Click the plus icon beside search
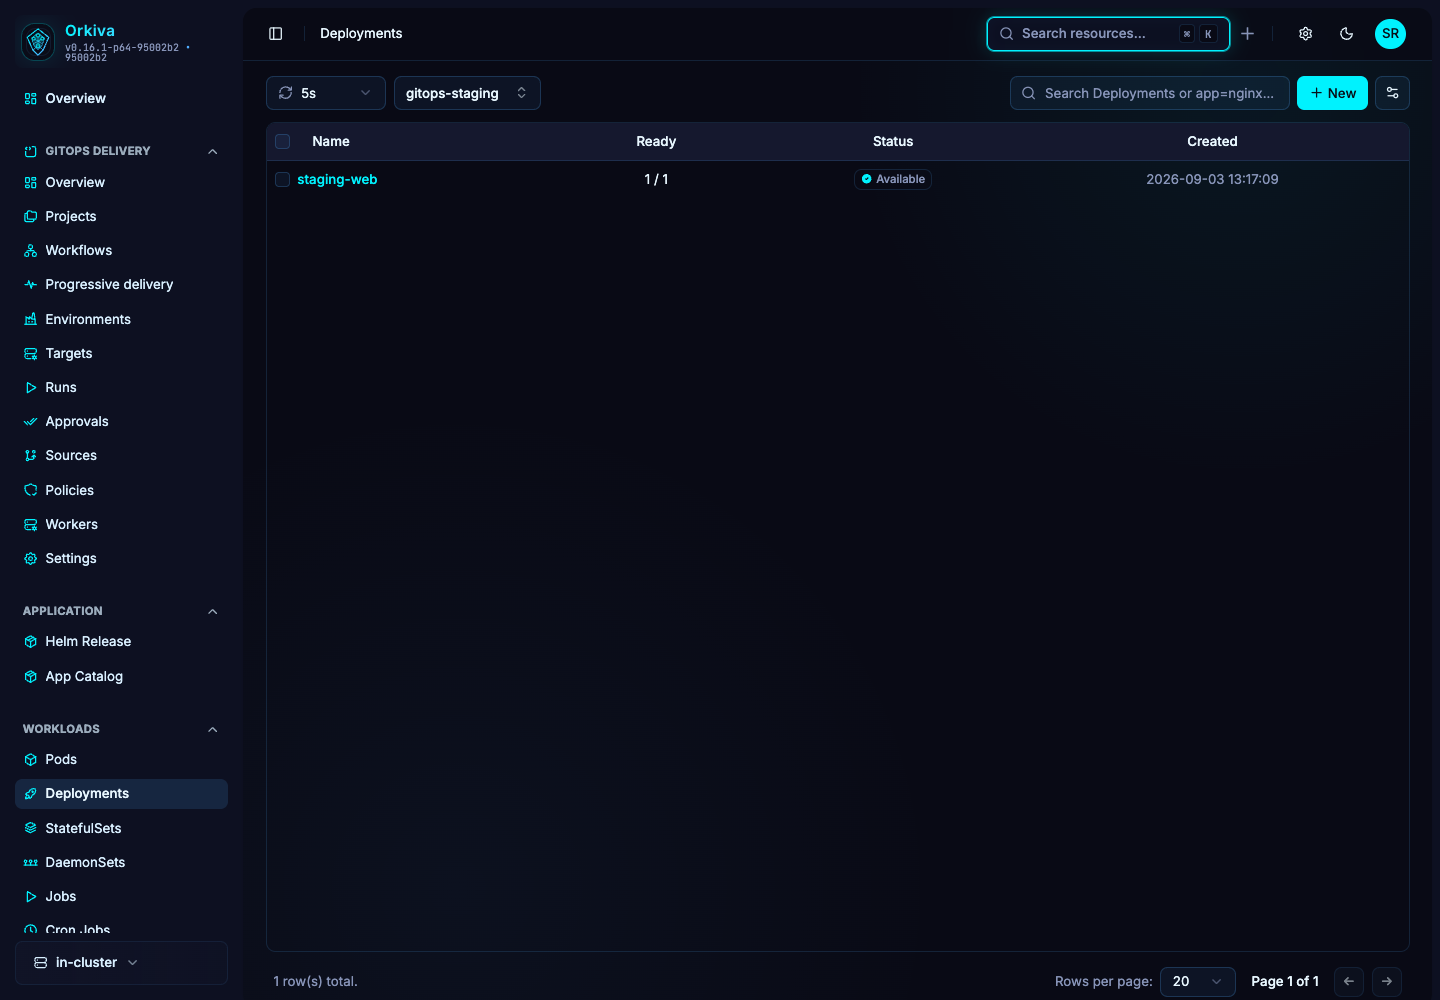1440x1000 pixels. 1248,34
